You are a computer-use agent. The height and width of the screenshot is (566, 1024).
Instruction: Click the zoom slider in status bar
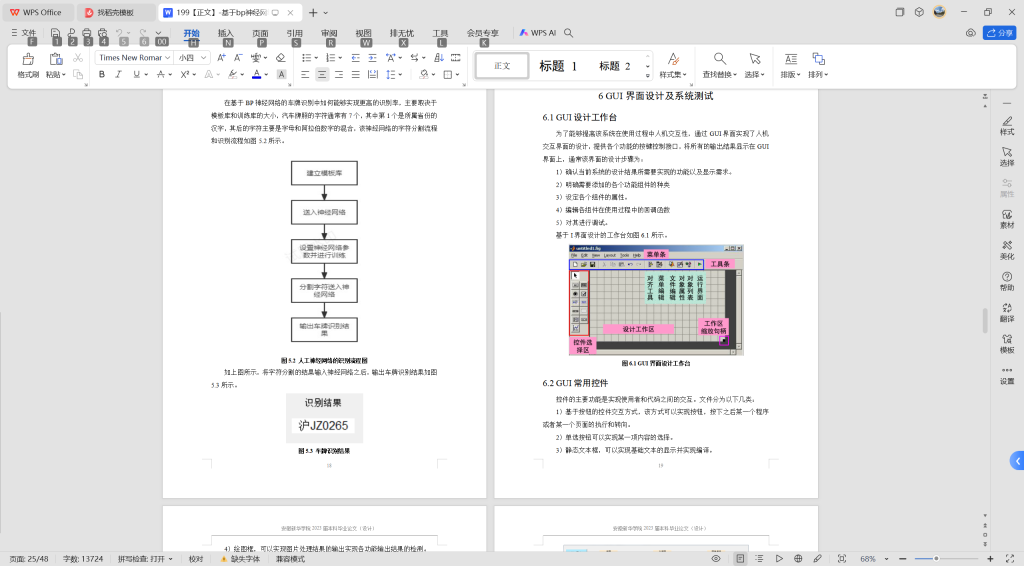click(936, 559)
